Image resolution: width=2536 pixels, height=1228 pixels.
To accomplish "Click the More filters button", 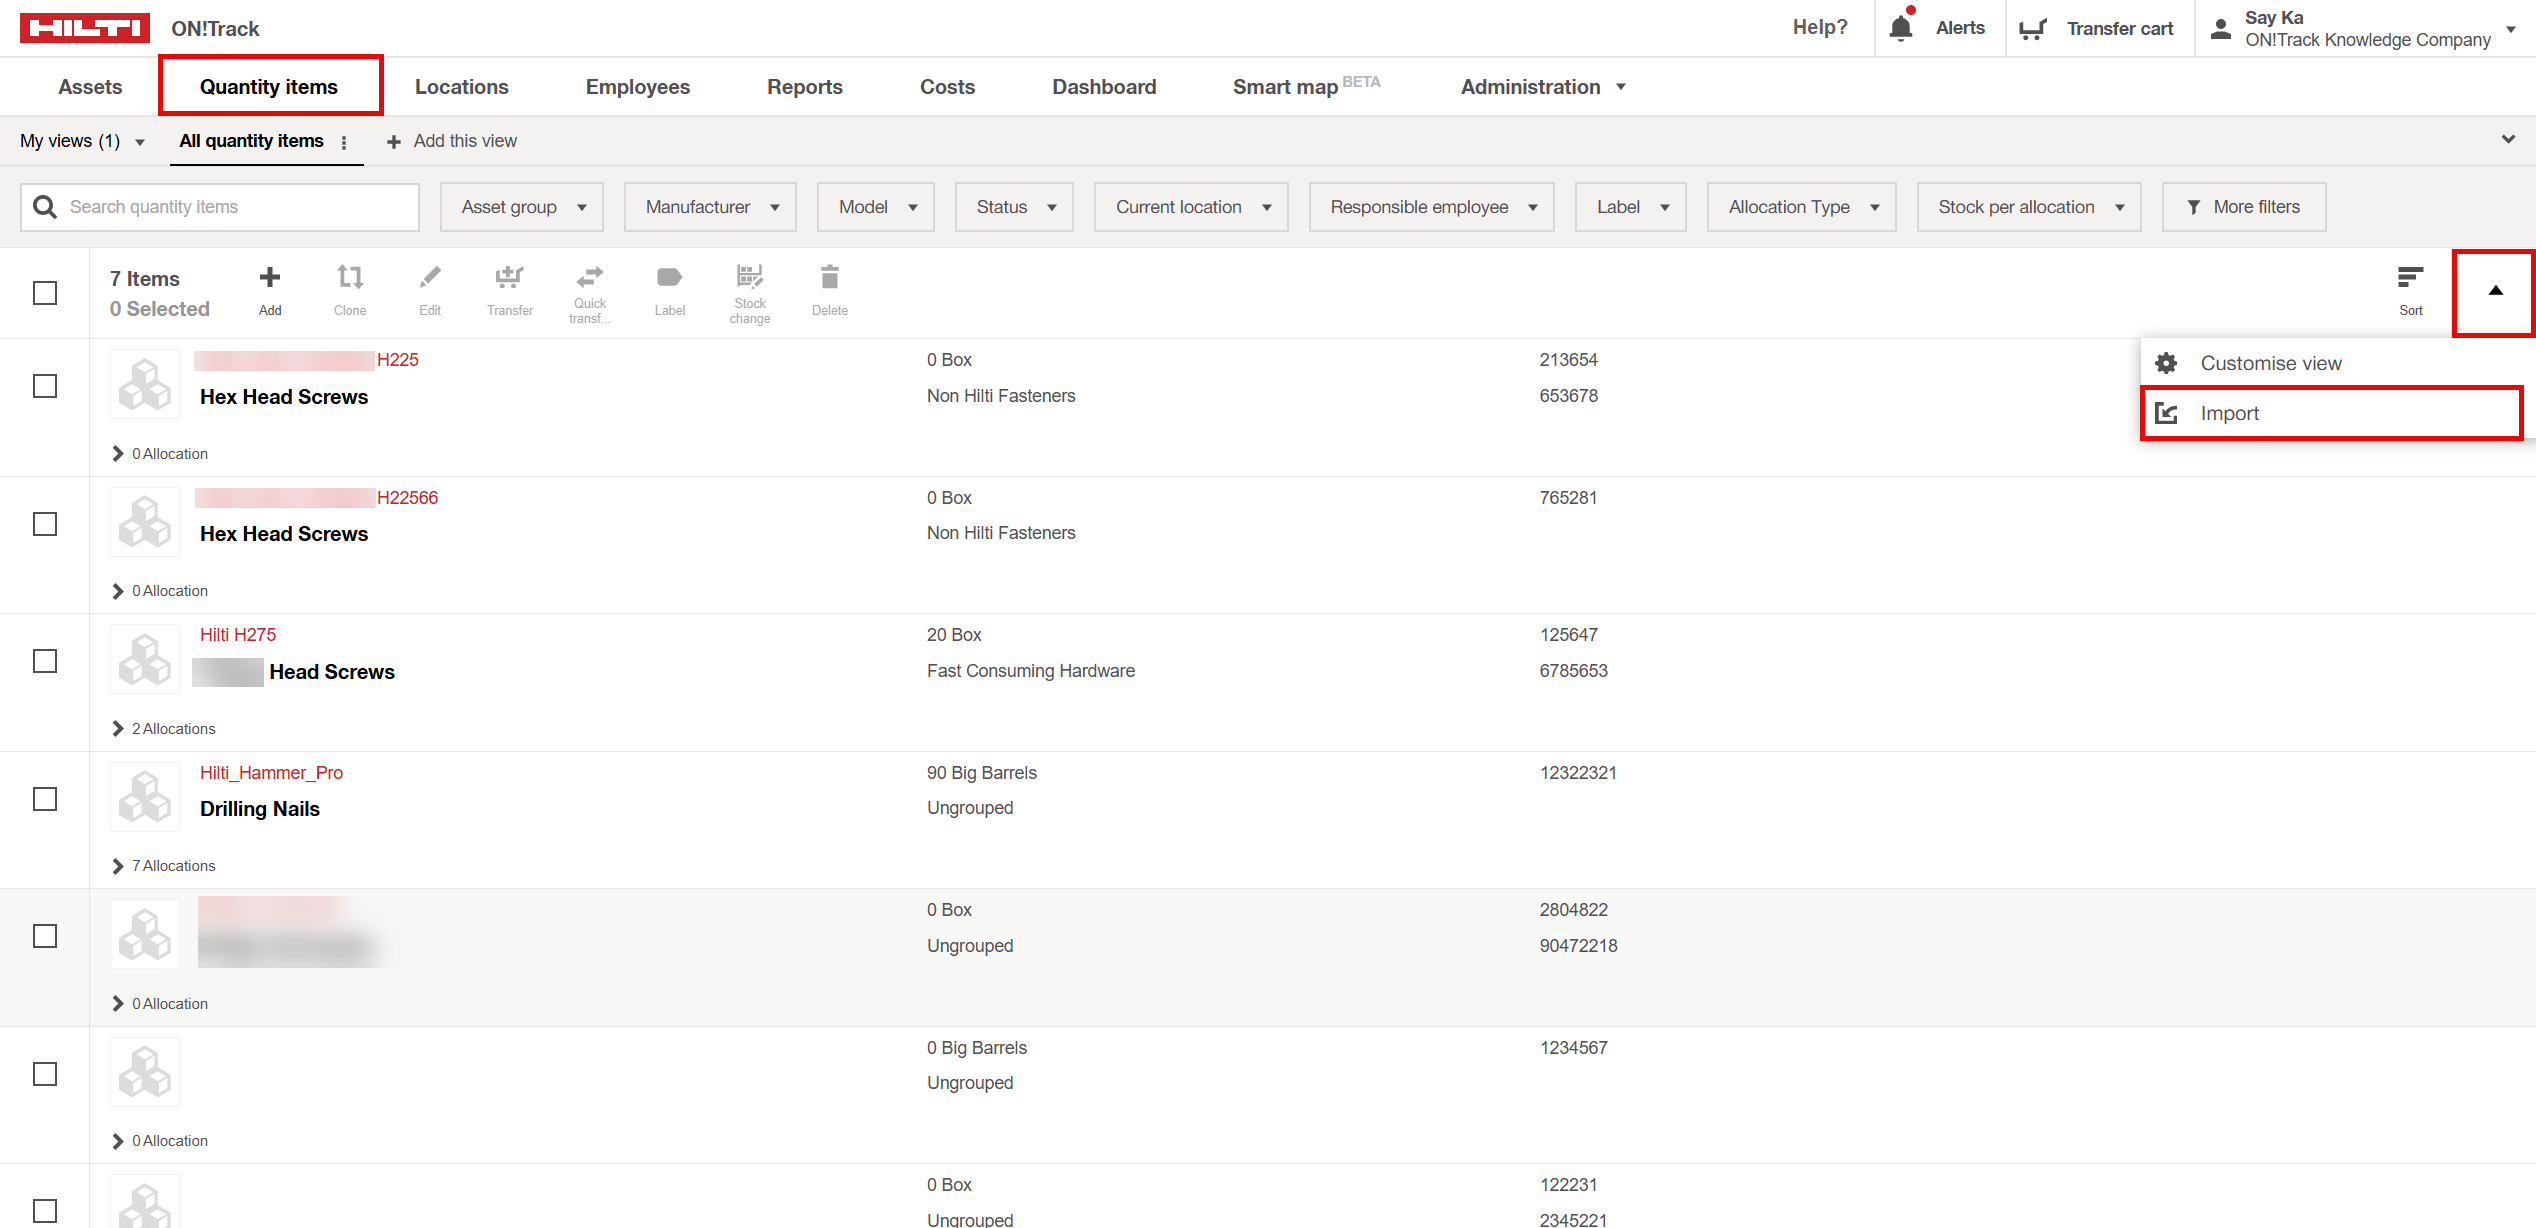I will [2244, 207].
